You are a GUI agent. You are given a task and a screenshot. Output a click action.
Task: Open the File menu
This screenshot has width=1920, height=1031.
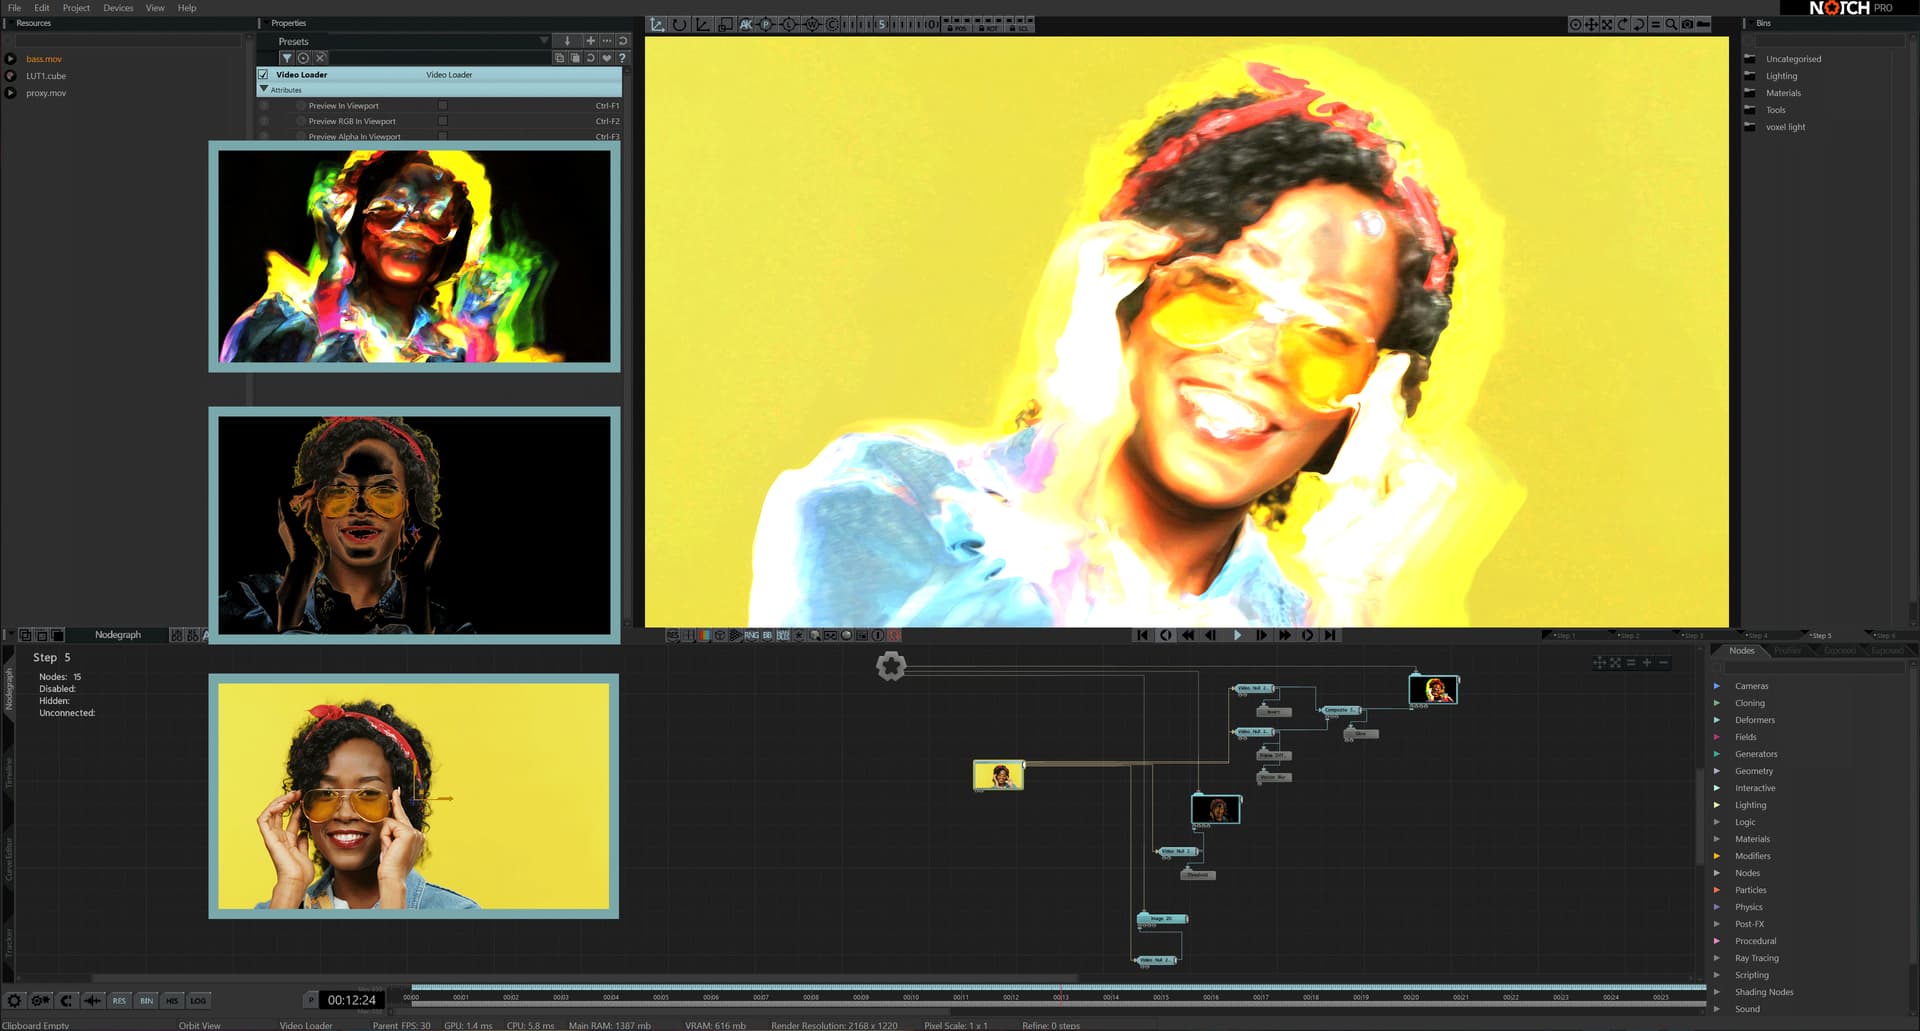pos(14,8)
